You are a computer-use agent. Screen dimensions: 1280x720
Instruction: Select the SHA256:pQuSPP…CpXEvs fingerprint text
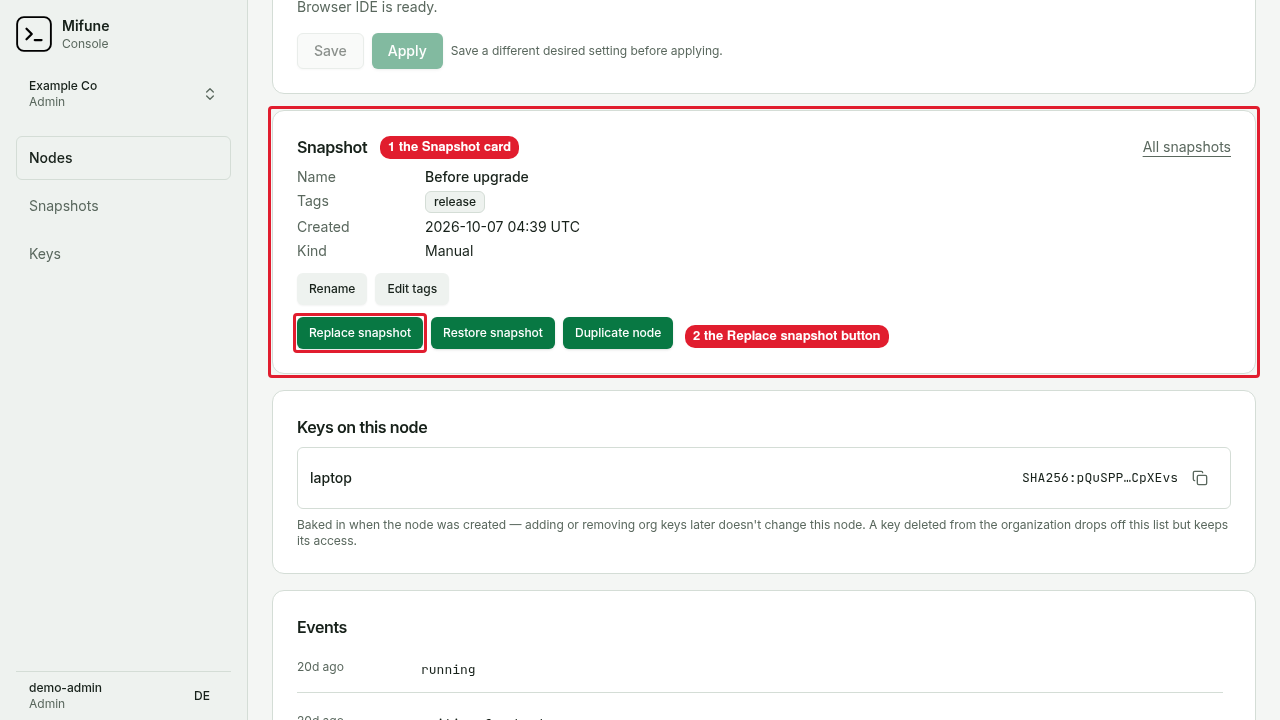(1100, 478)
